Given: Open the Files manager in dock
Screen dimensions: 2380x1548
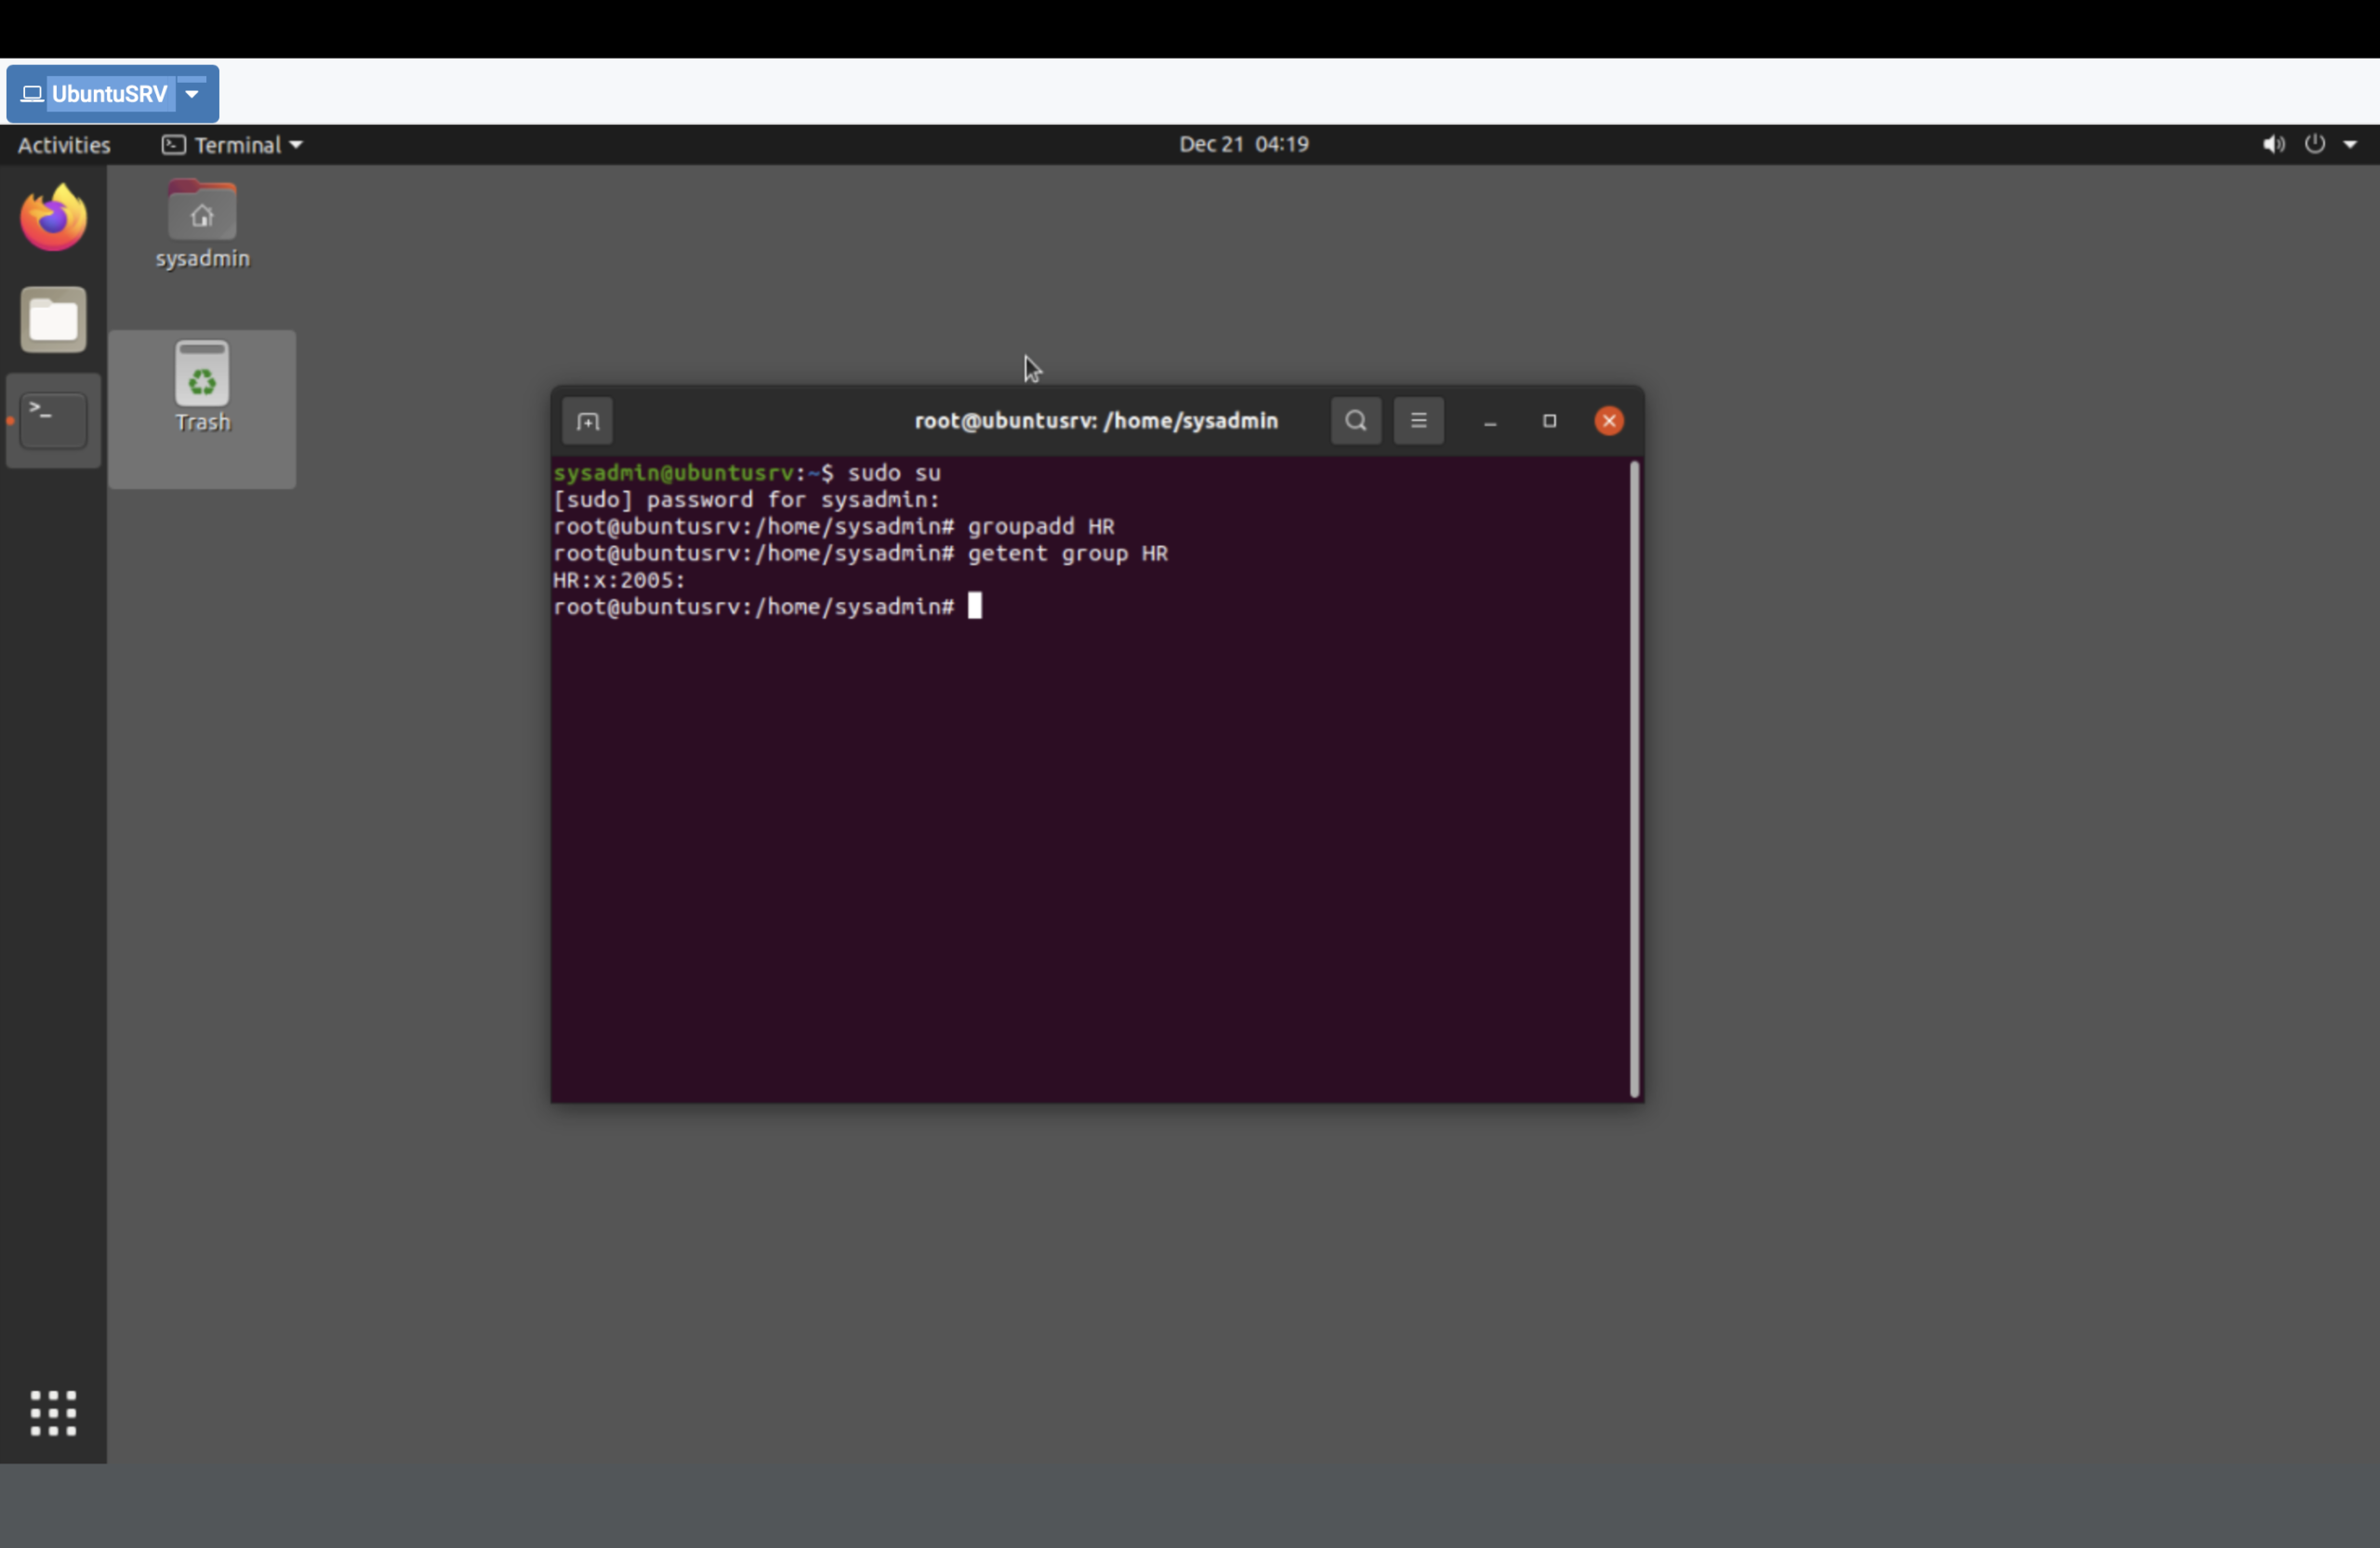Looking at the screenshot, I should (53, 320).
